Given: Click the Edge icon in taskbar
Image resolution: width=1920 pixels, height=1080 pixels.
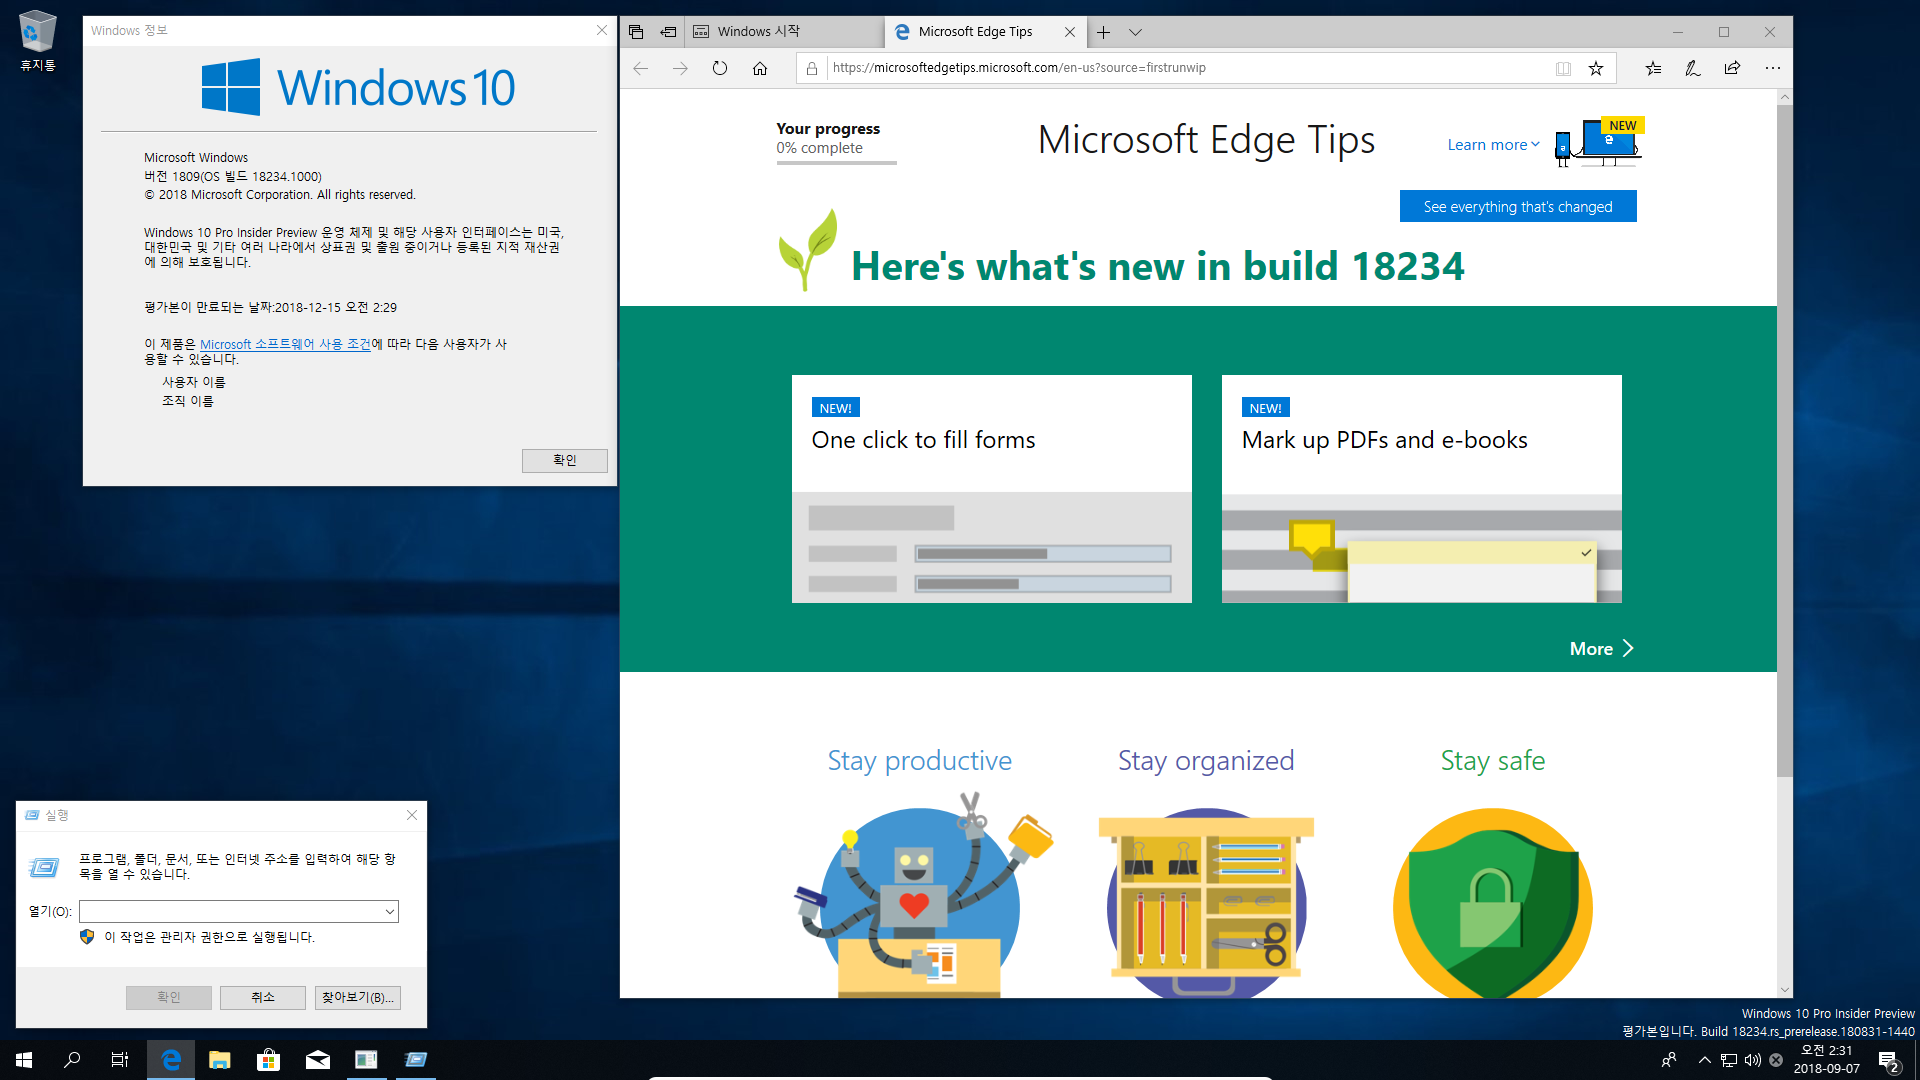Looking at the screenshot, I should (x=171, y=1060).
